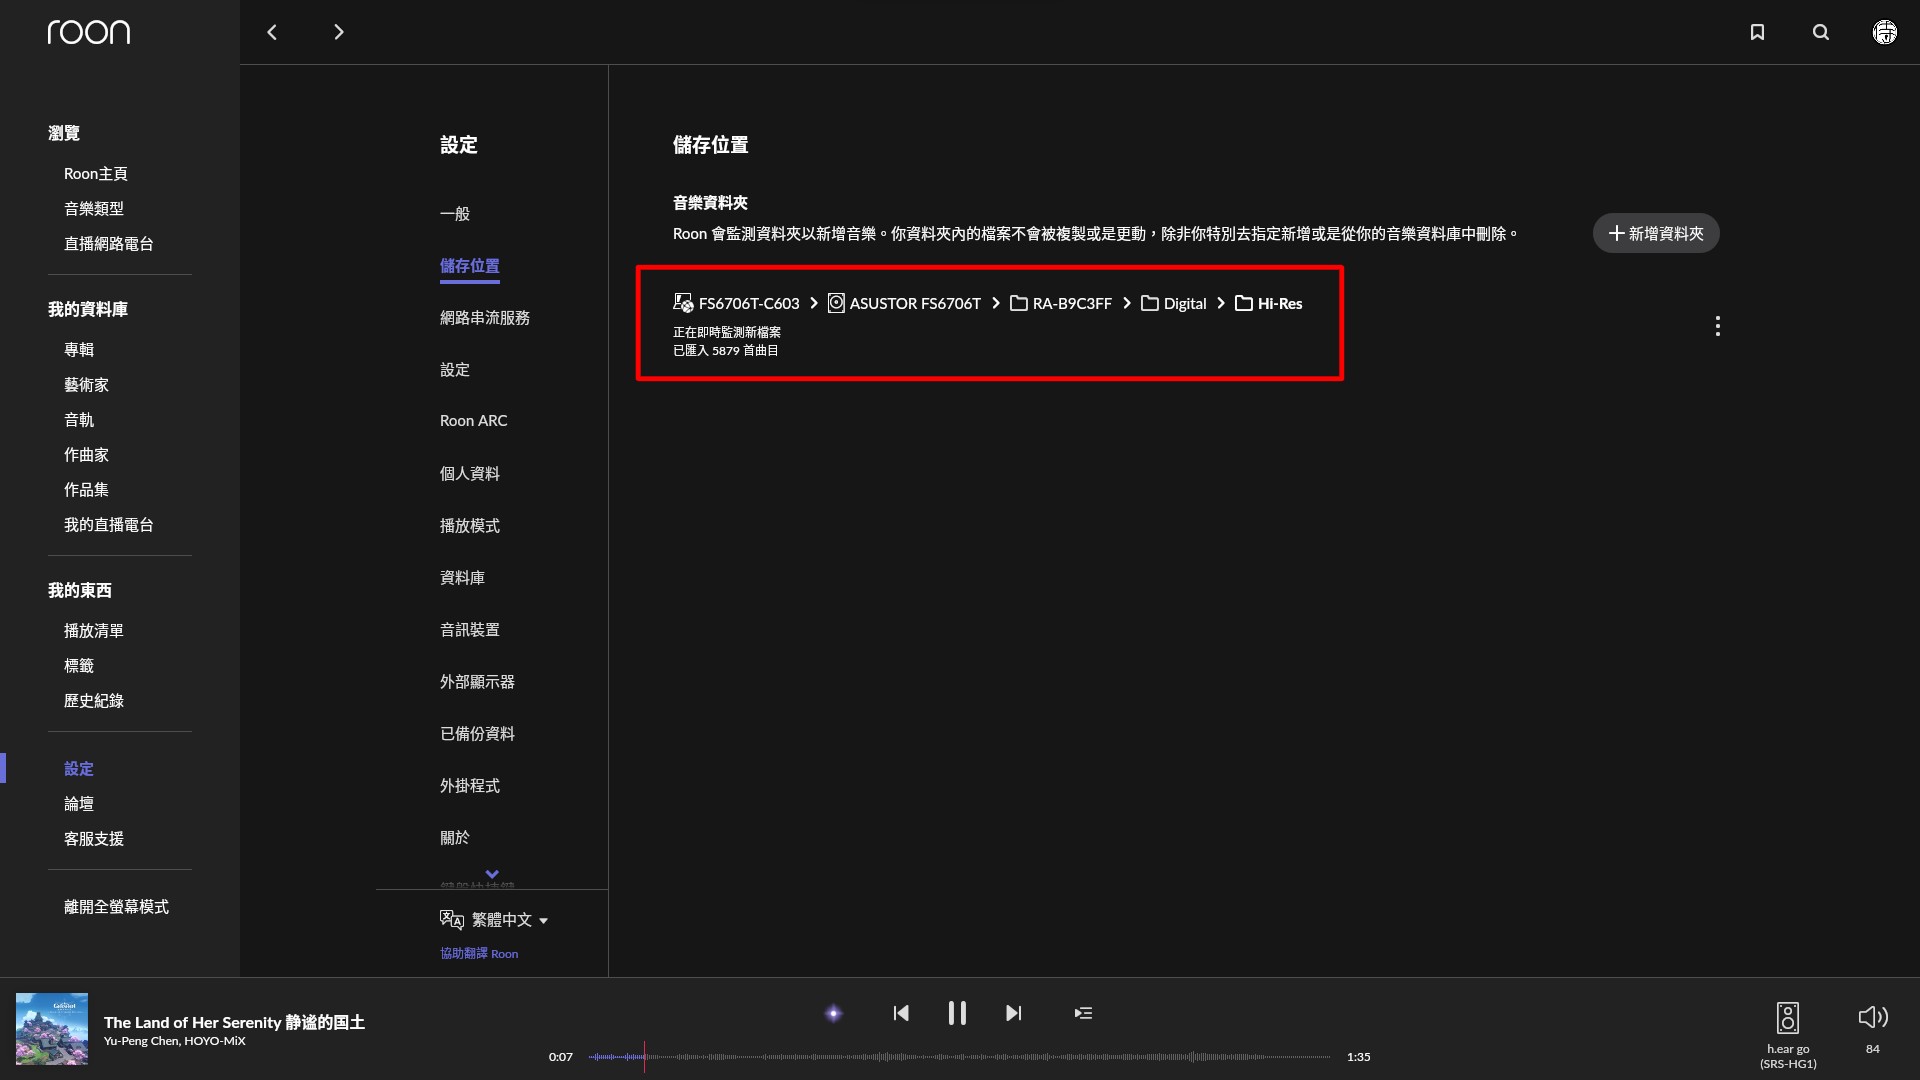Select Roon ARC settings tab
The width and height of the screenshot is (1920, 1080).
pos(474,421)
